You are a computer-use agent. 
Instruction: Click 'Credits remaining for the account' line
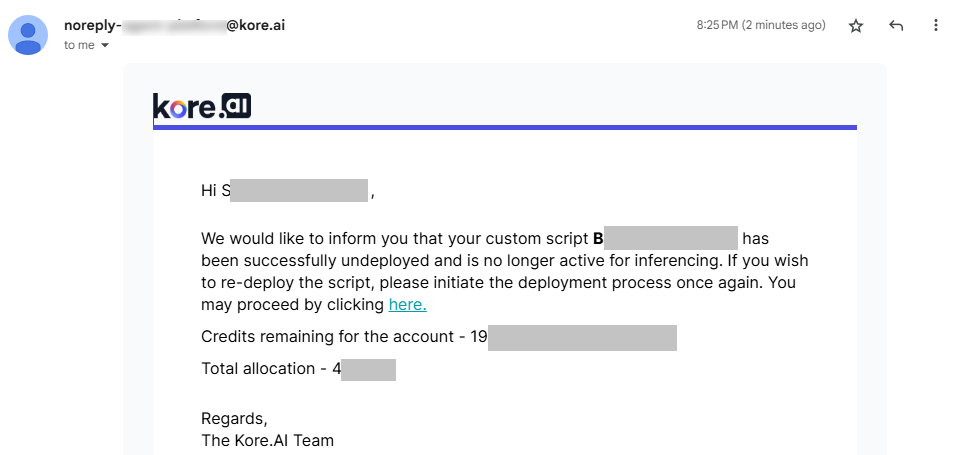[x=329, y=336]
